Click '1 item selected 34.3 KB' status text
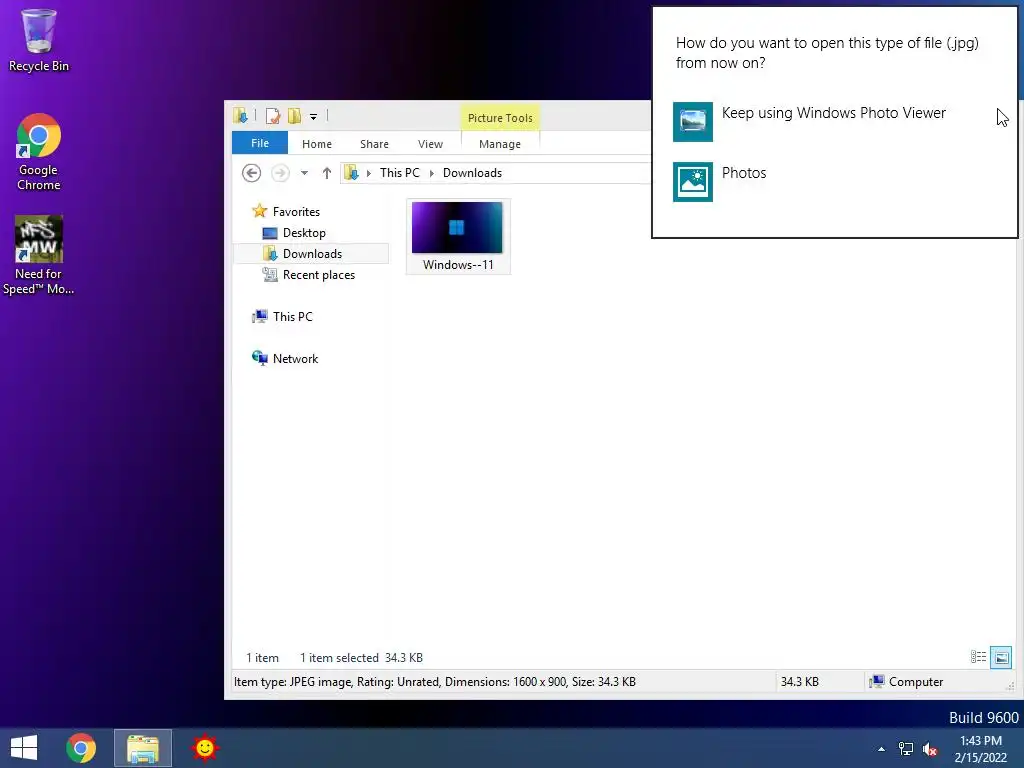The width and height of the screenshot is (1024, 768). click(361, 658)
